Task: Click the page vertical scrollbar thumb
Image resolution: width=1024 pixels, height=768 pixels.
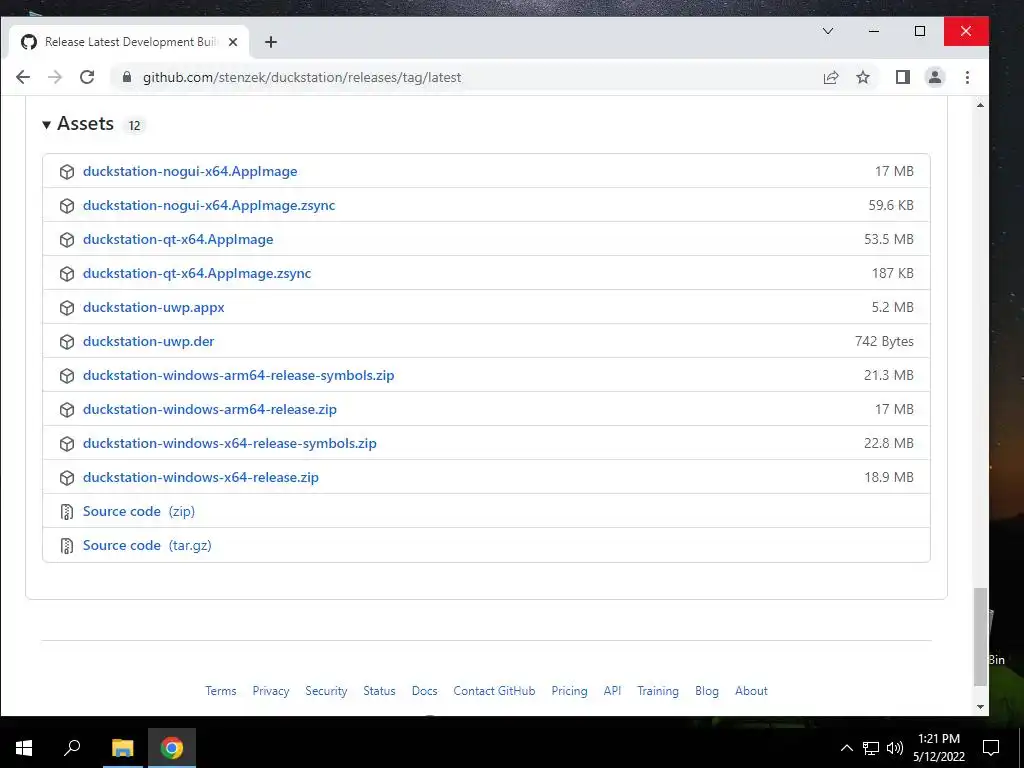Action: pyautogui.click(x=980, y=636)
